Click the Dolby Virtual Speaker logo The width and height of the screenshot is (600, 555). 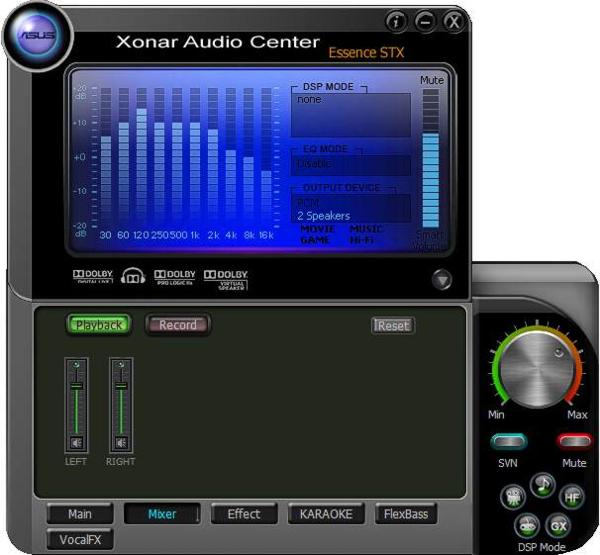[226, 279]
